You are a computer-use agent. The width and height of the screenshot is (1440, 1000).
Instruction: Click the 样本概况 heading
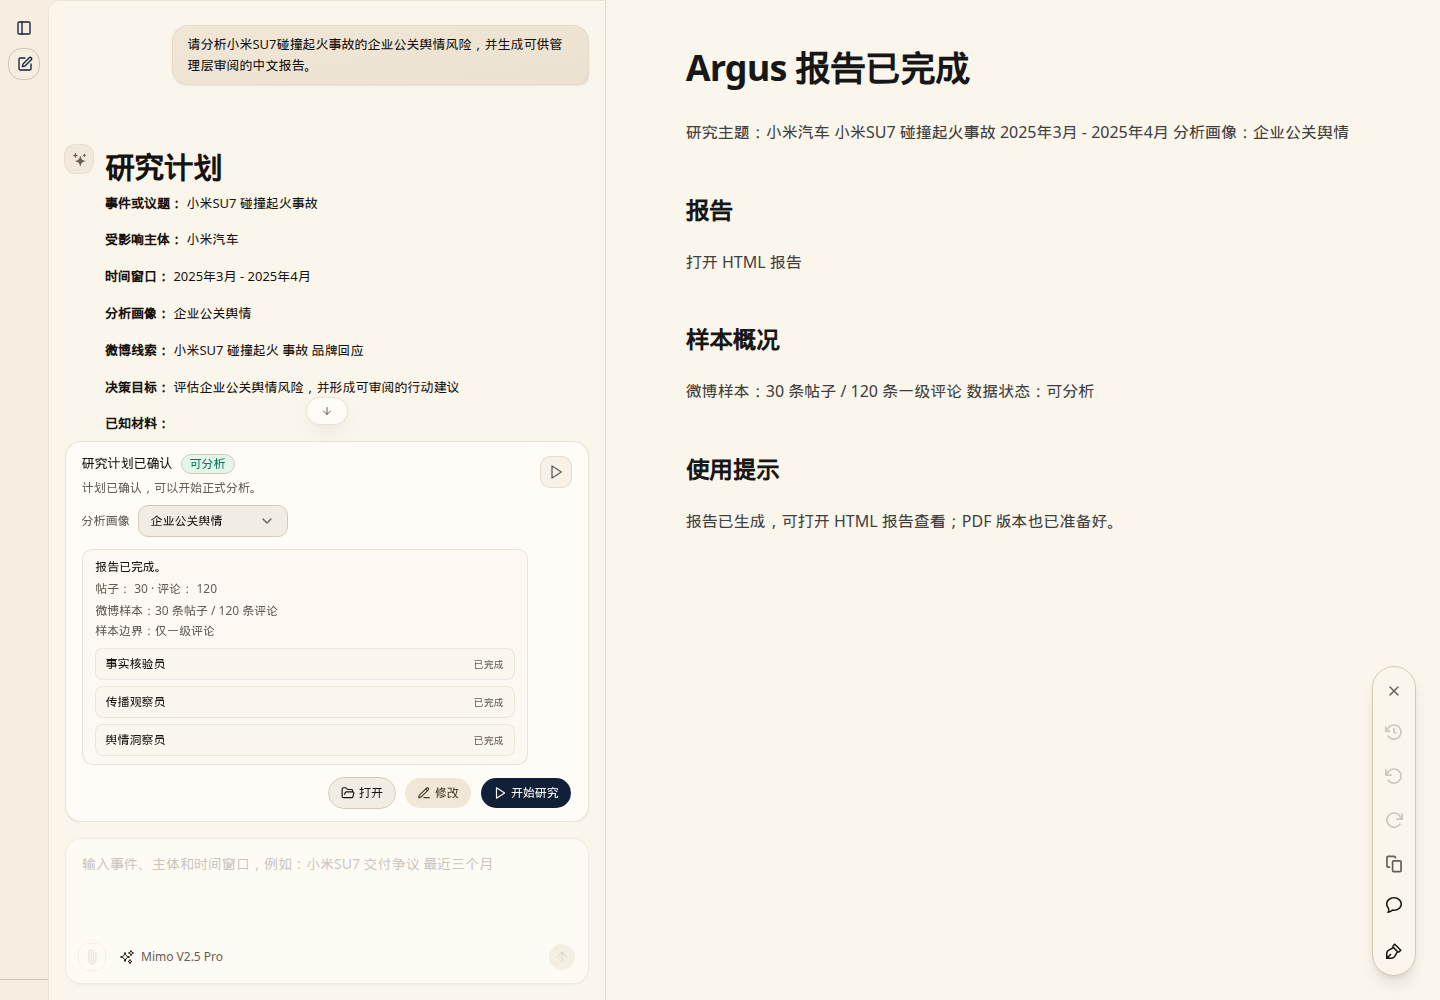coord(733,340)
